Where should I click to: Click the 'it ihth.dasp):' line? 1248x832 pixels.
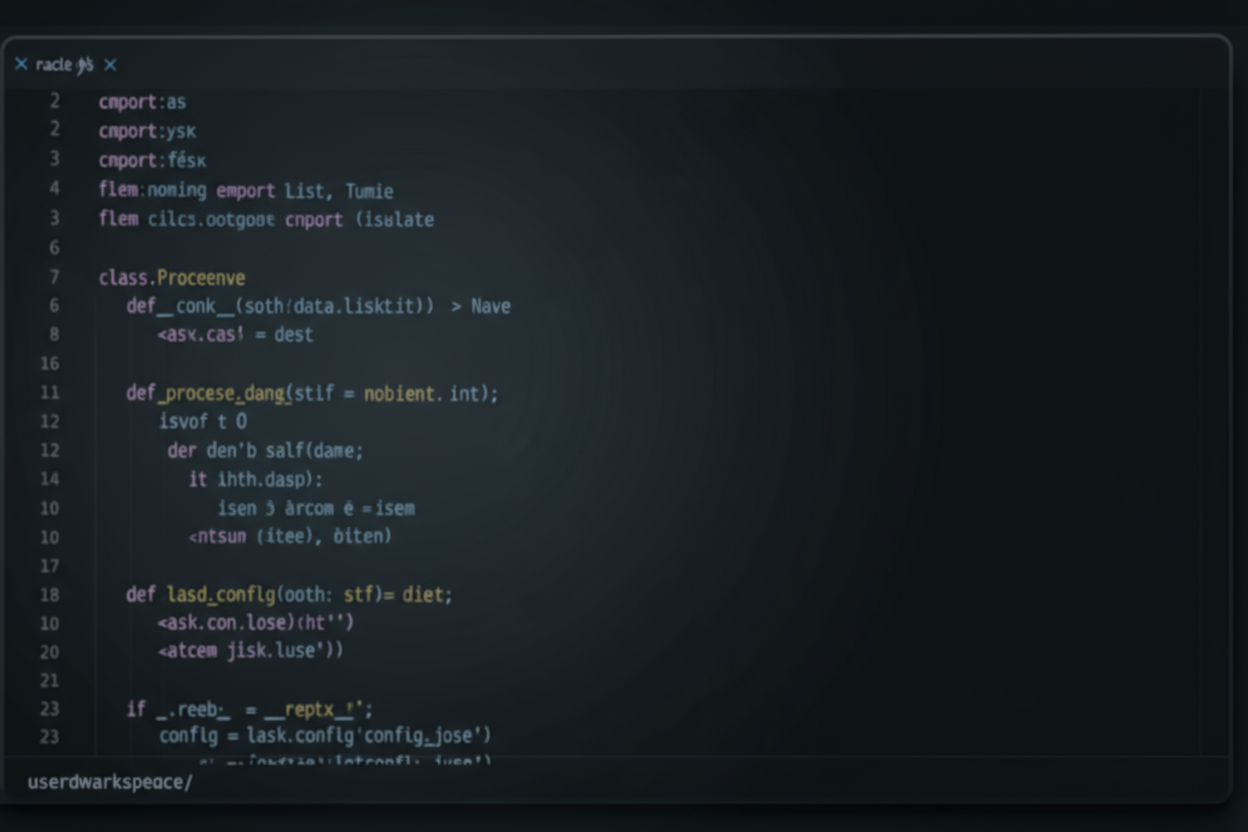click(256, 480)
